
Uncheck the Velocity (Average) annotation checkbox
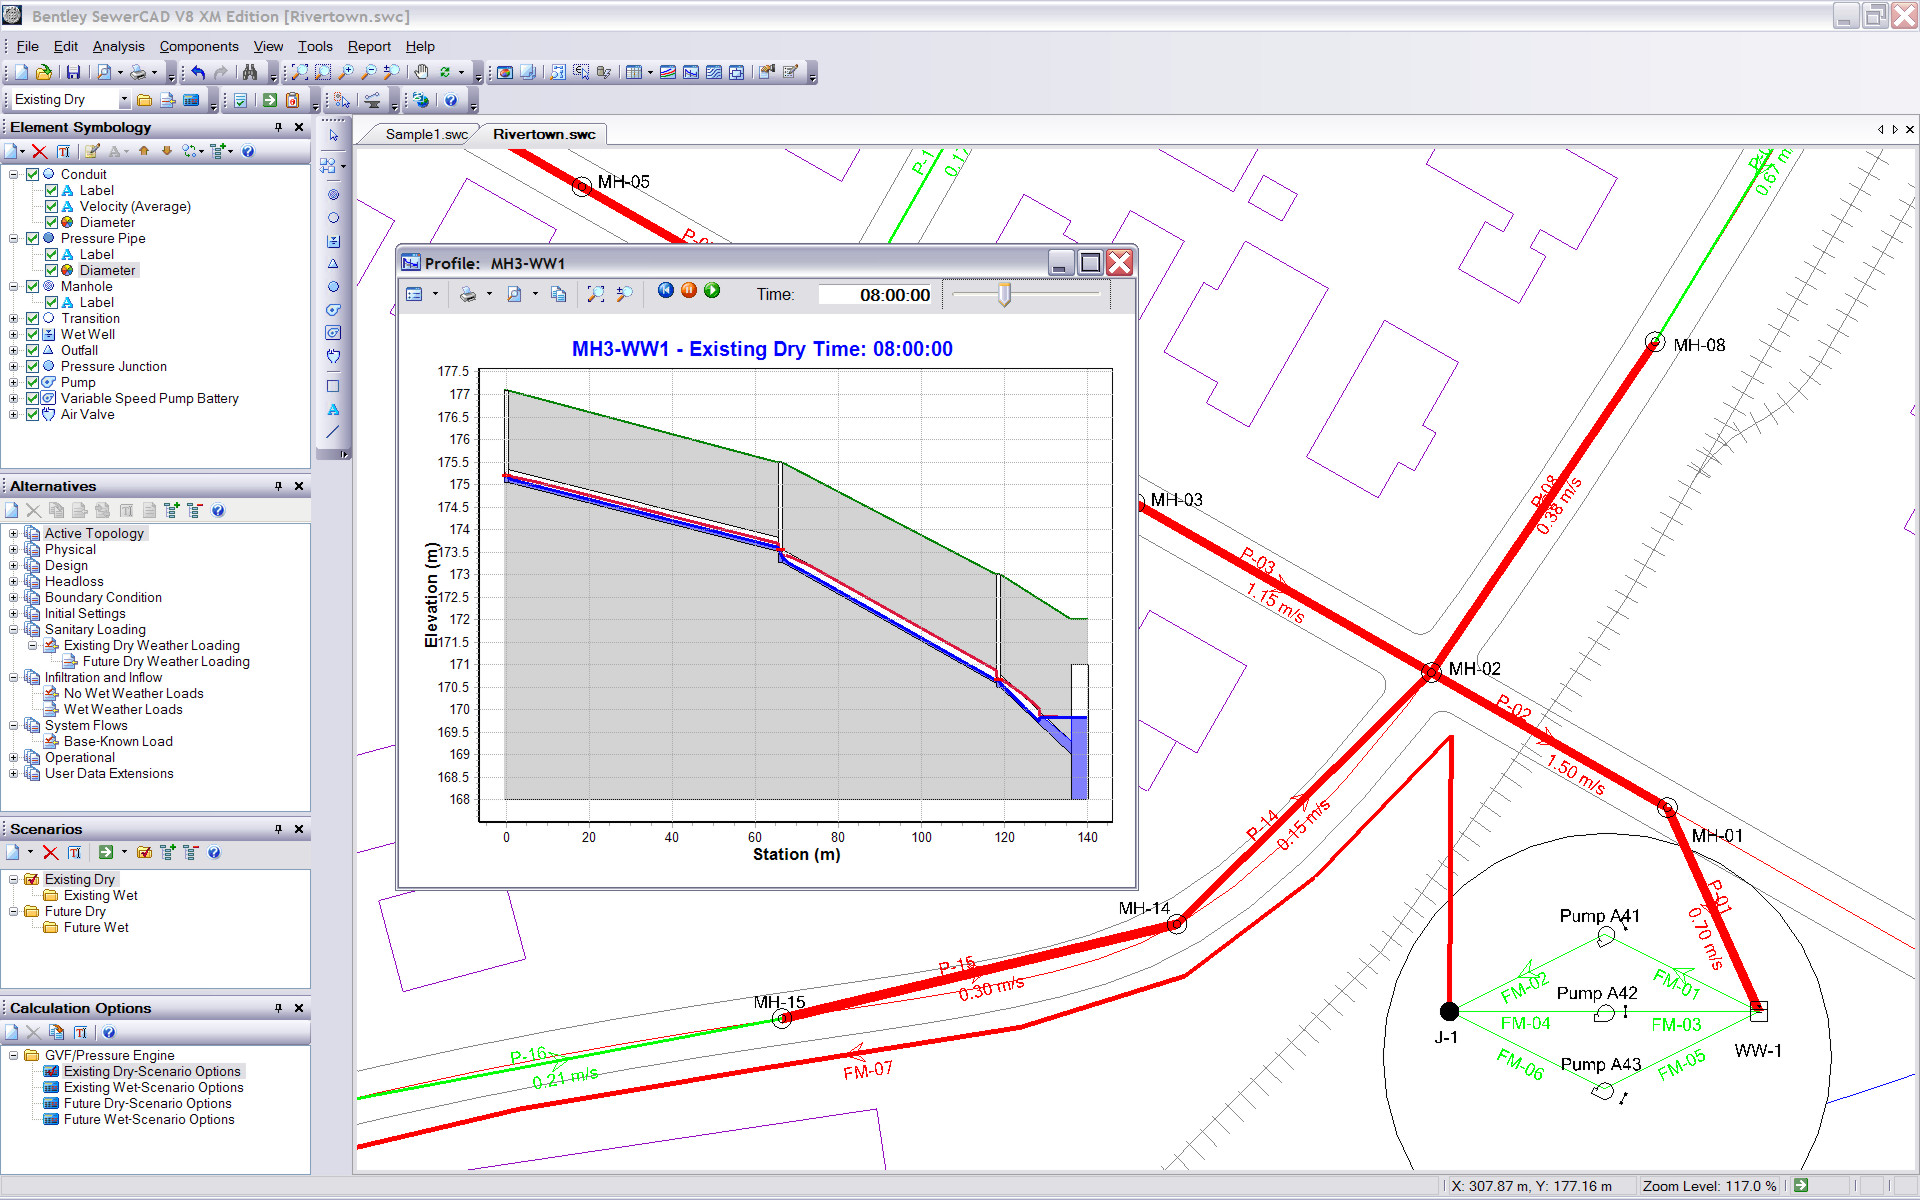[x=51, y=206]
